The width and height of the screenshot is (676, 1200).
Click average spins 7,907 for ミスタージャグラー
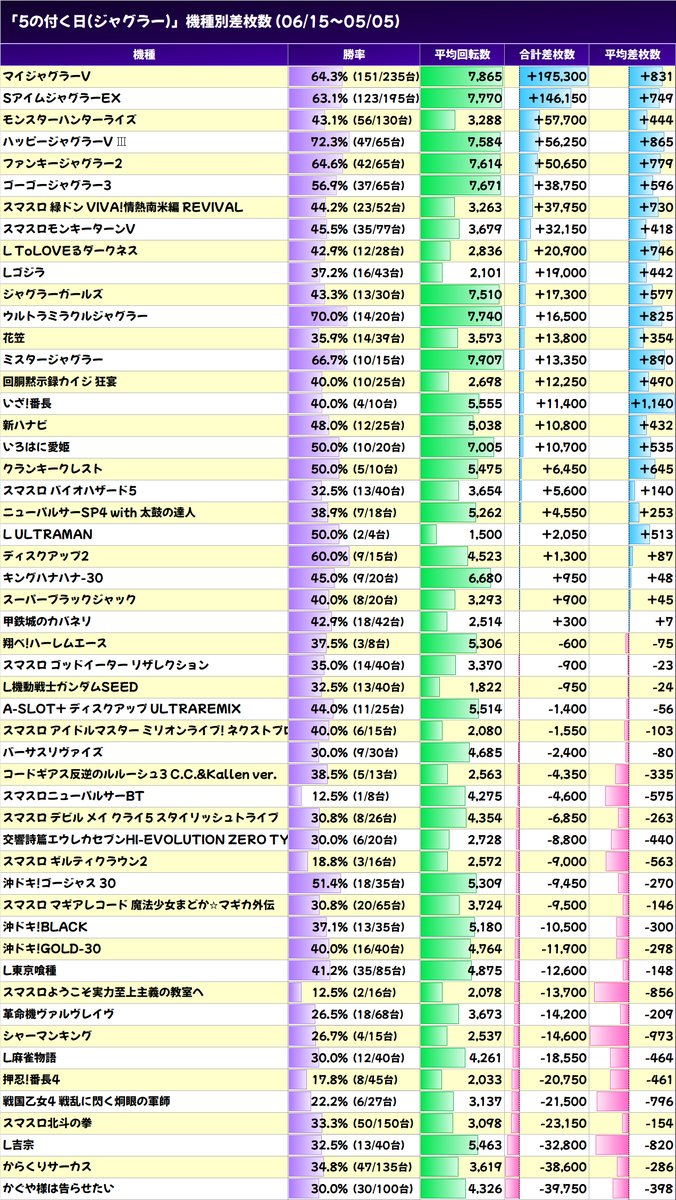click(483, 360)
